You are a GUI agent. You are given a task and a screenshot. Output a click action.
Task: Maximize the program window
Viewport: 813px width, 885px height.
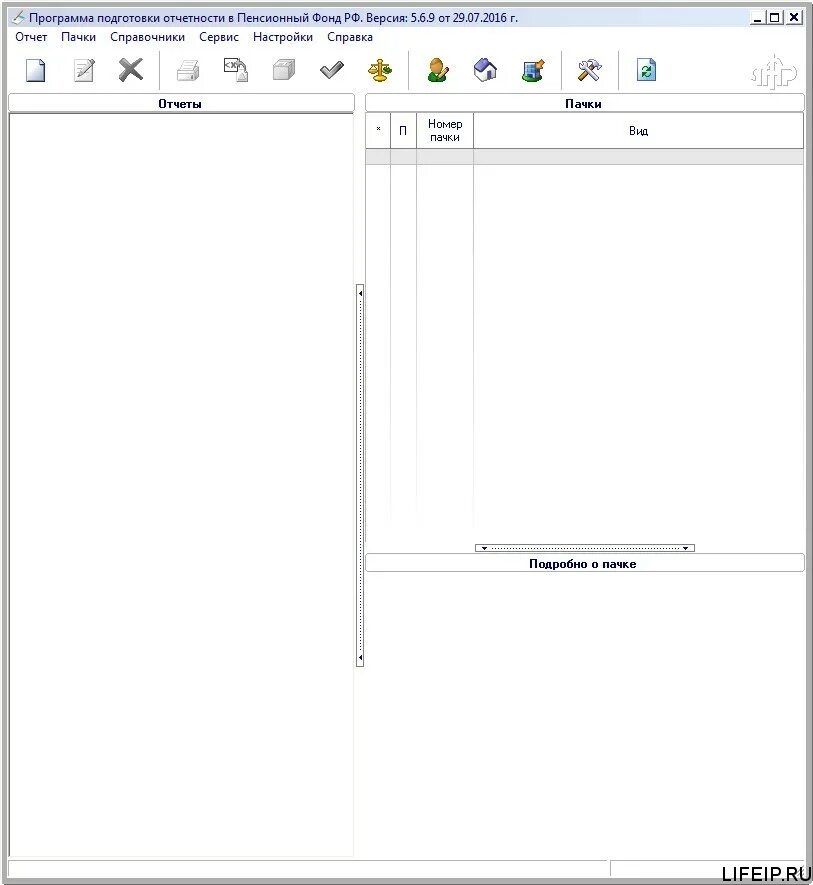click(775, 17)
